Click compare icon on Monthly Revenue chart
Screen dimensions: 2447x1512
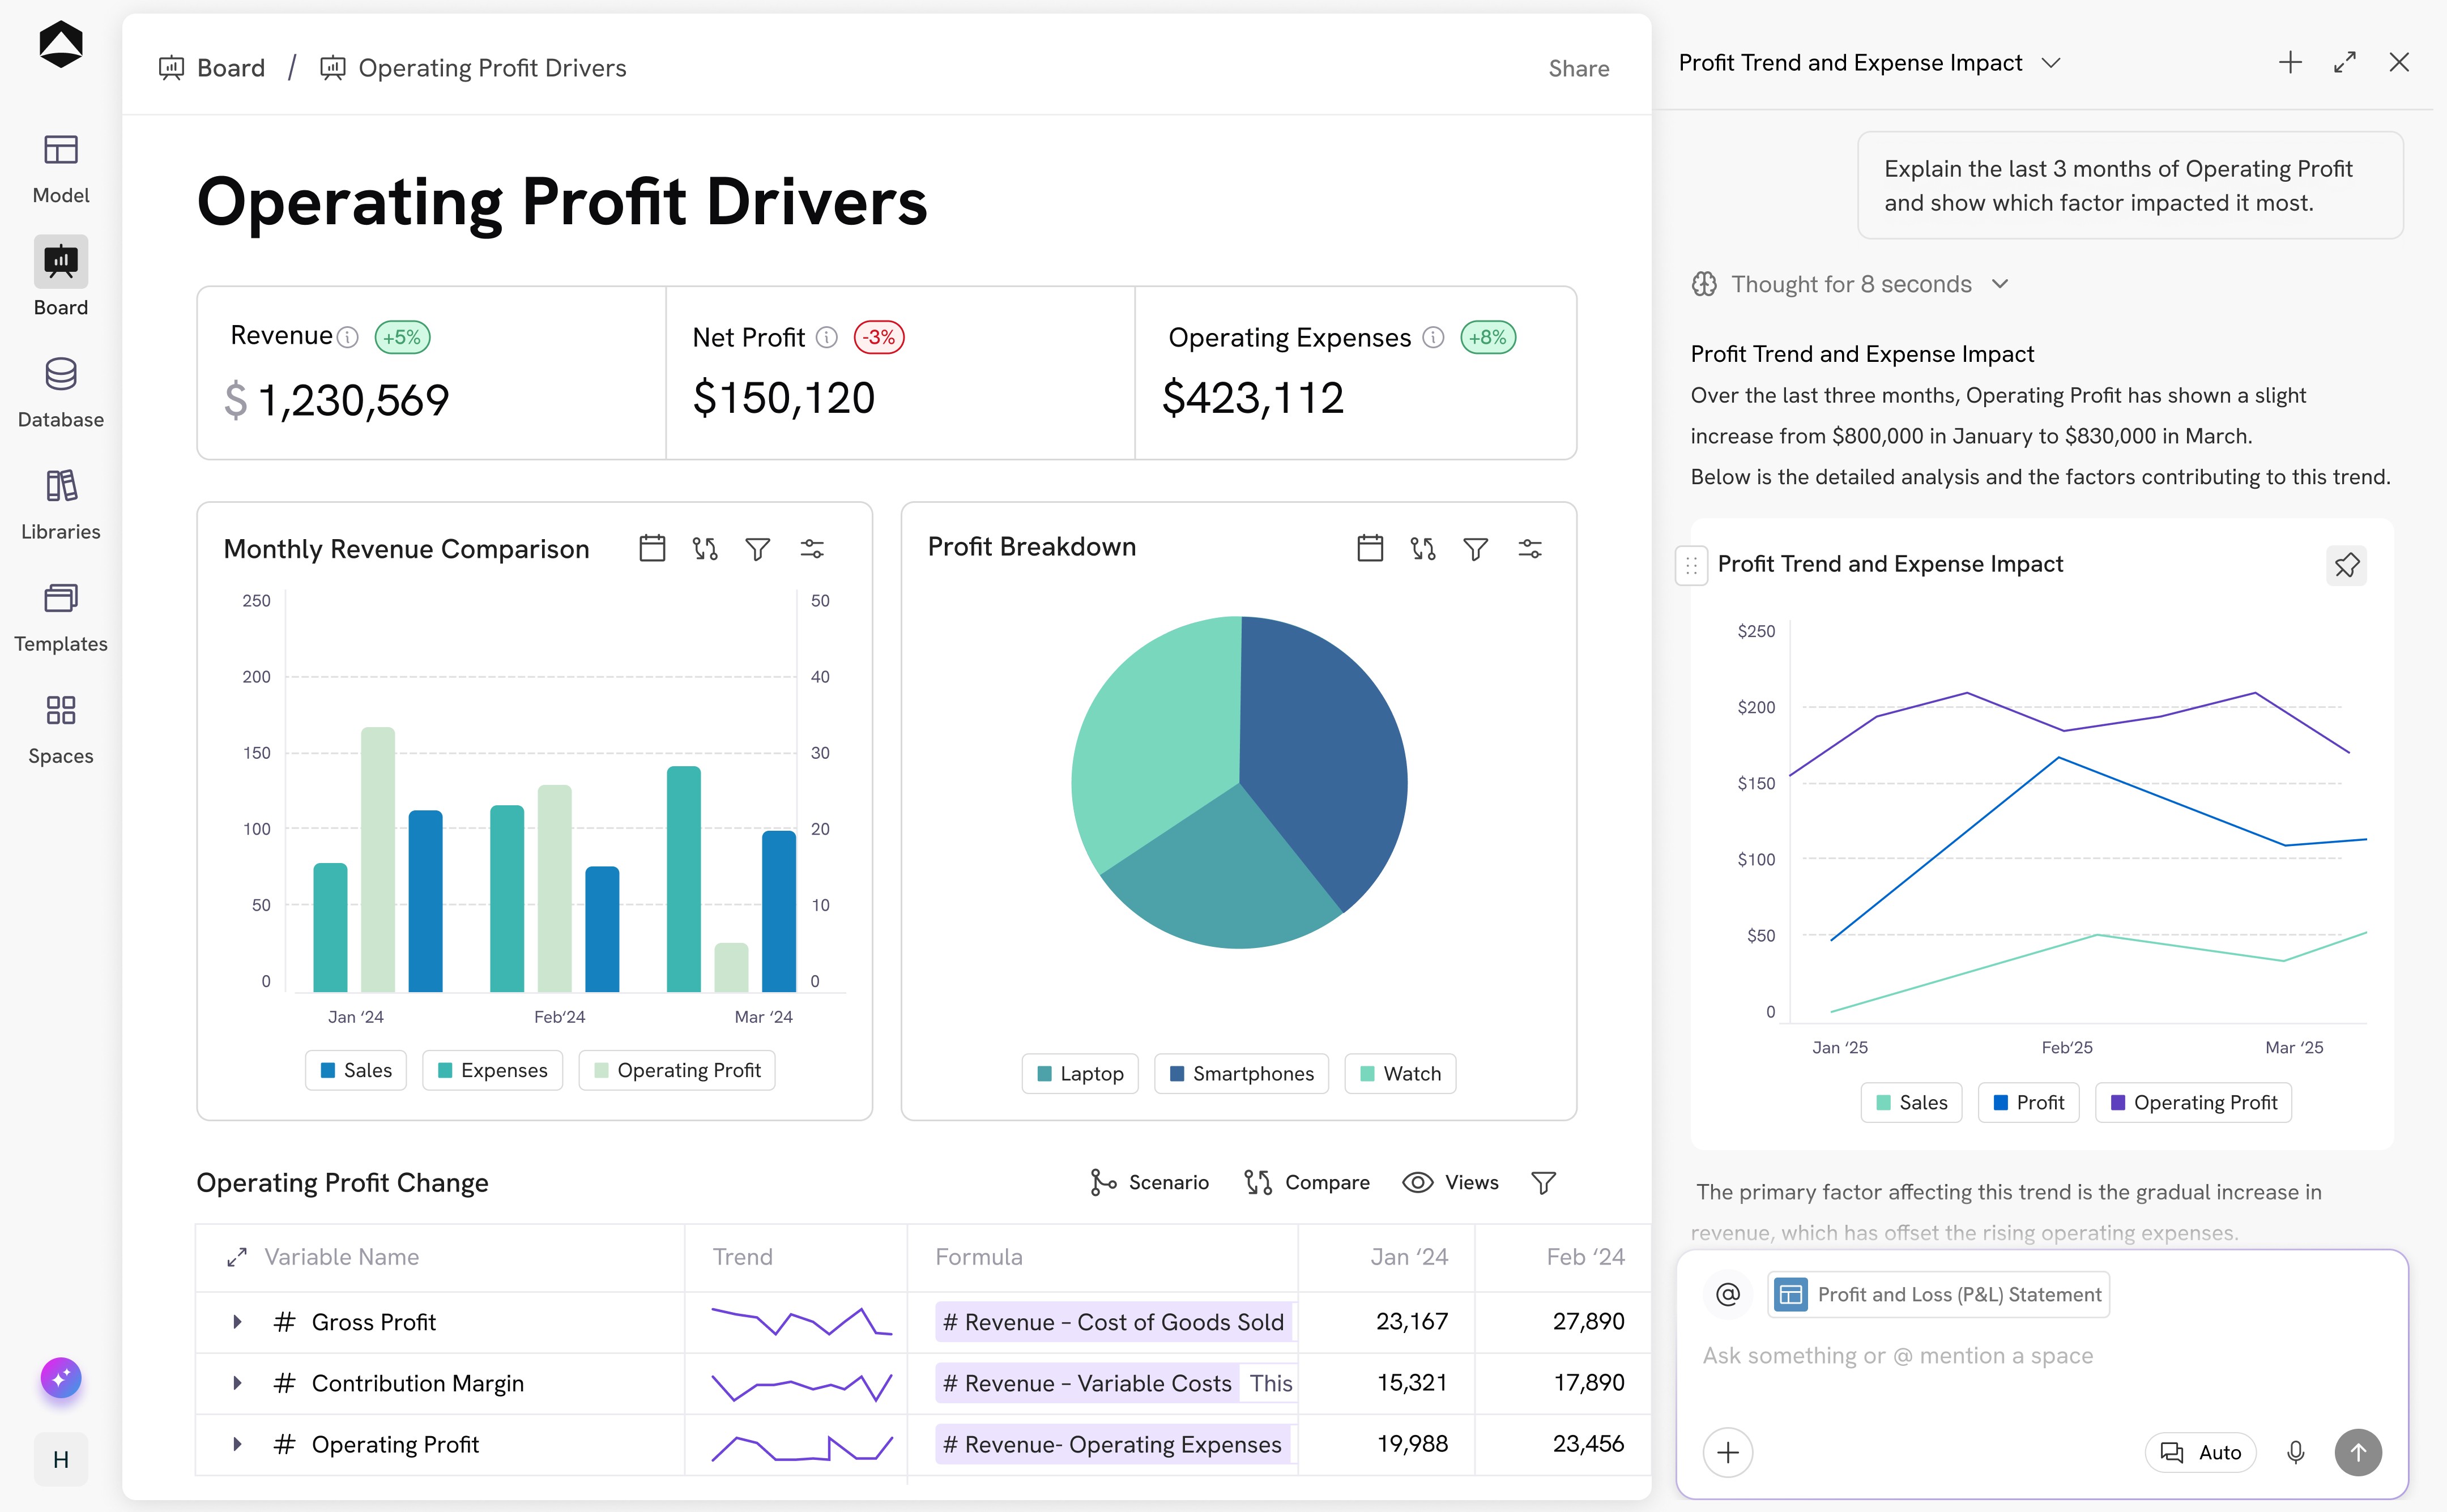[705, 548]
